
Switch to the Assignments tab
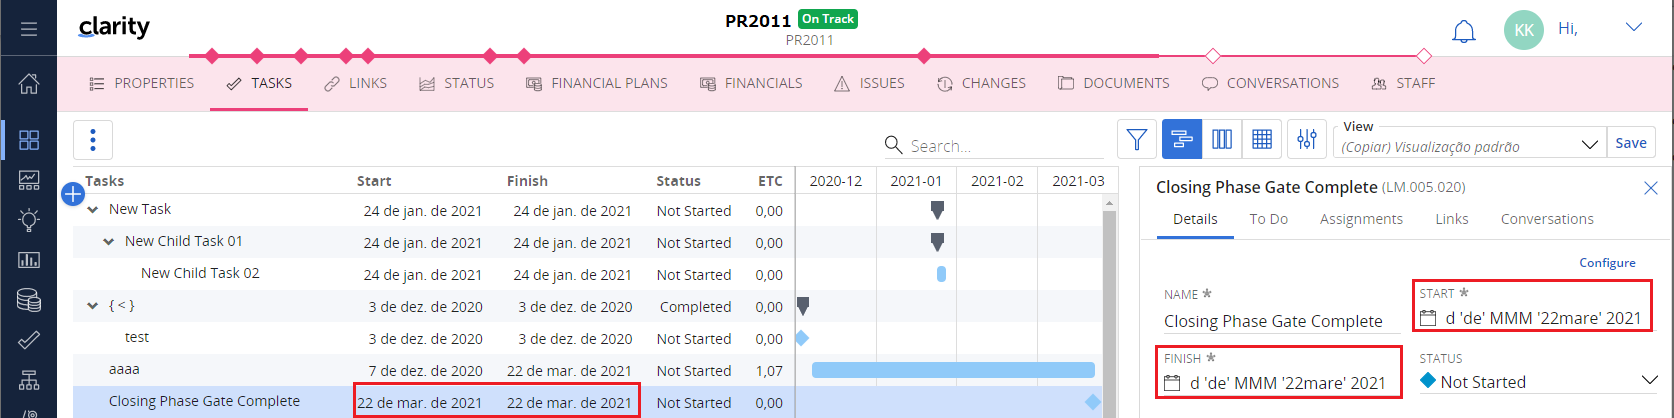1360,219
